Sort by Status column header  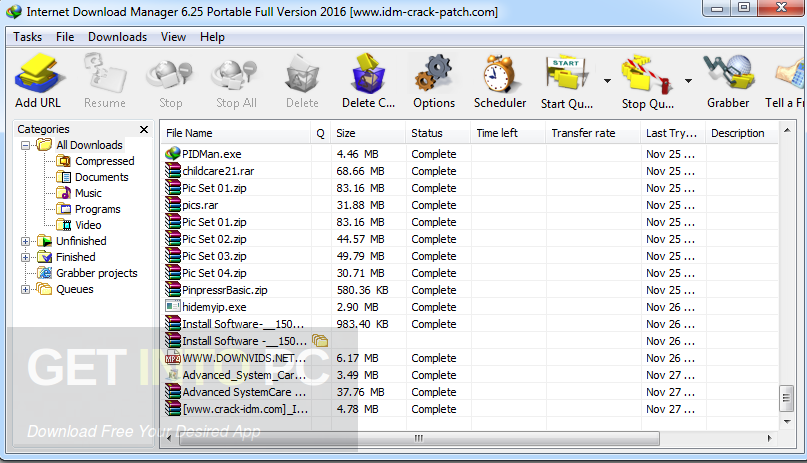point(438,133)
